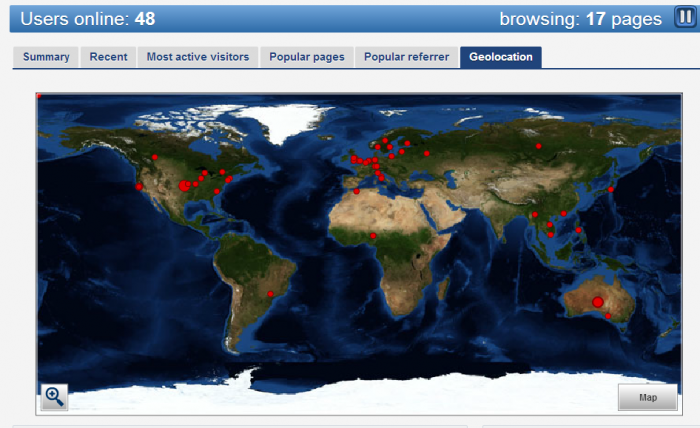Switch map view with Map button

(647, 397)
